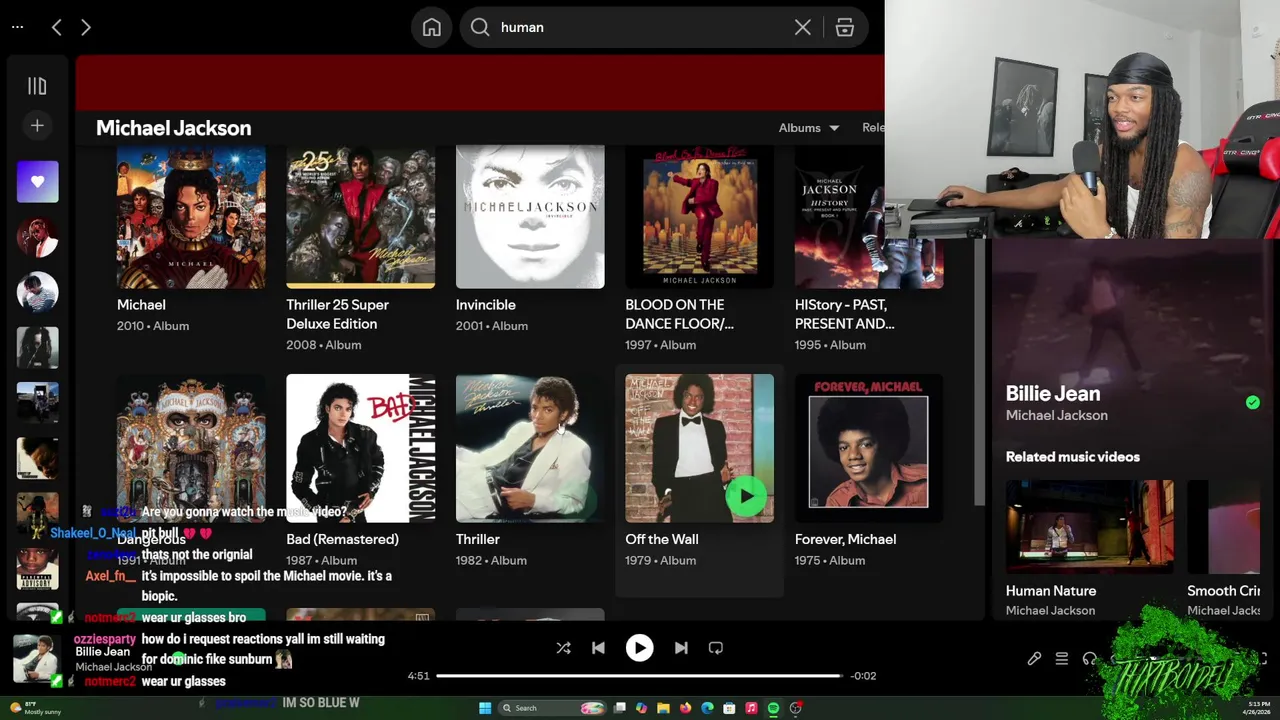
Task: Click the "Forever, Michael" title link
Action: [x=845, y=539]
